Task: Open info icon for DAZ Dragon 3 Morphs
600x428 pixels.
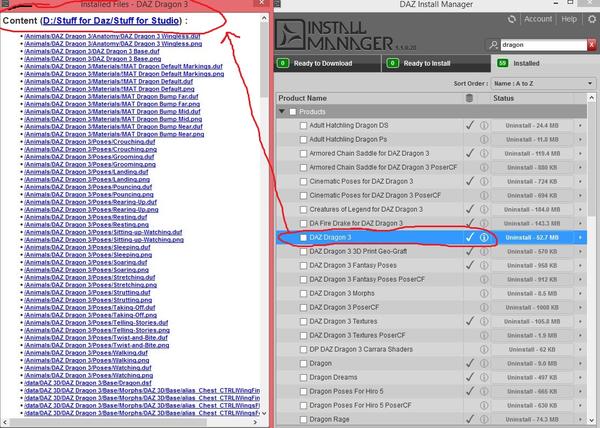Action: click(484, 293)
